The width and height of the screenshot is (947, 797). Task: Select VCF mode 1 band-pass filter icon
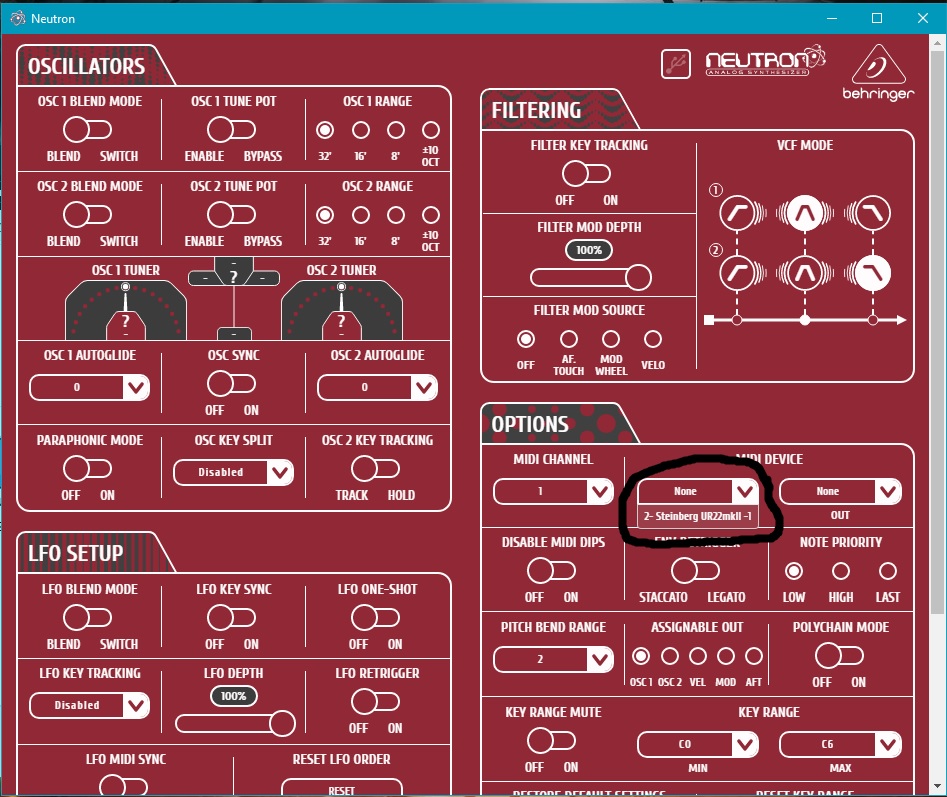pos(804,213)
